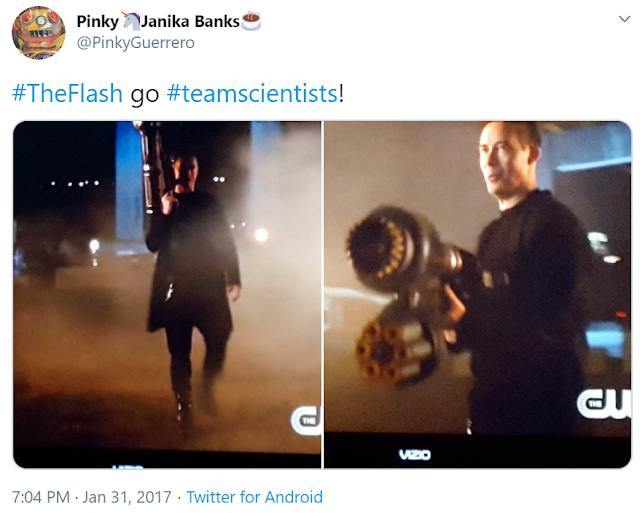The width and height of the screenshot is (640, 513).
Task: Open the #TheFlash hashtag link
Action: 67,93
